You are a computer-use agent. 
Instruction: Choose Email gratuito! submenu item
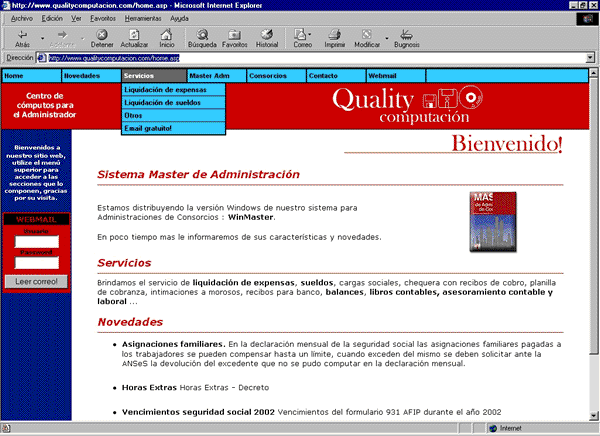click(x=173, y=128)
